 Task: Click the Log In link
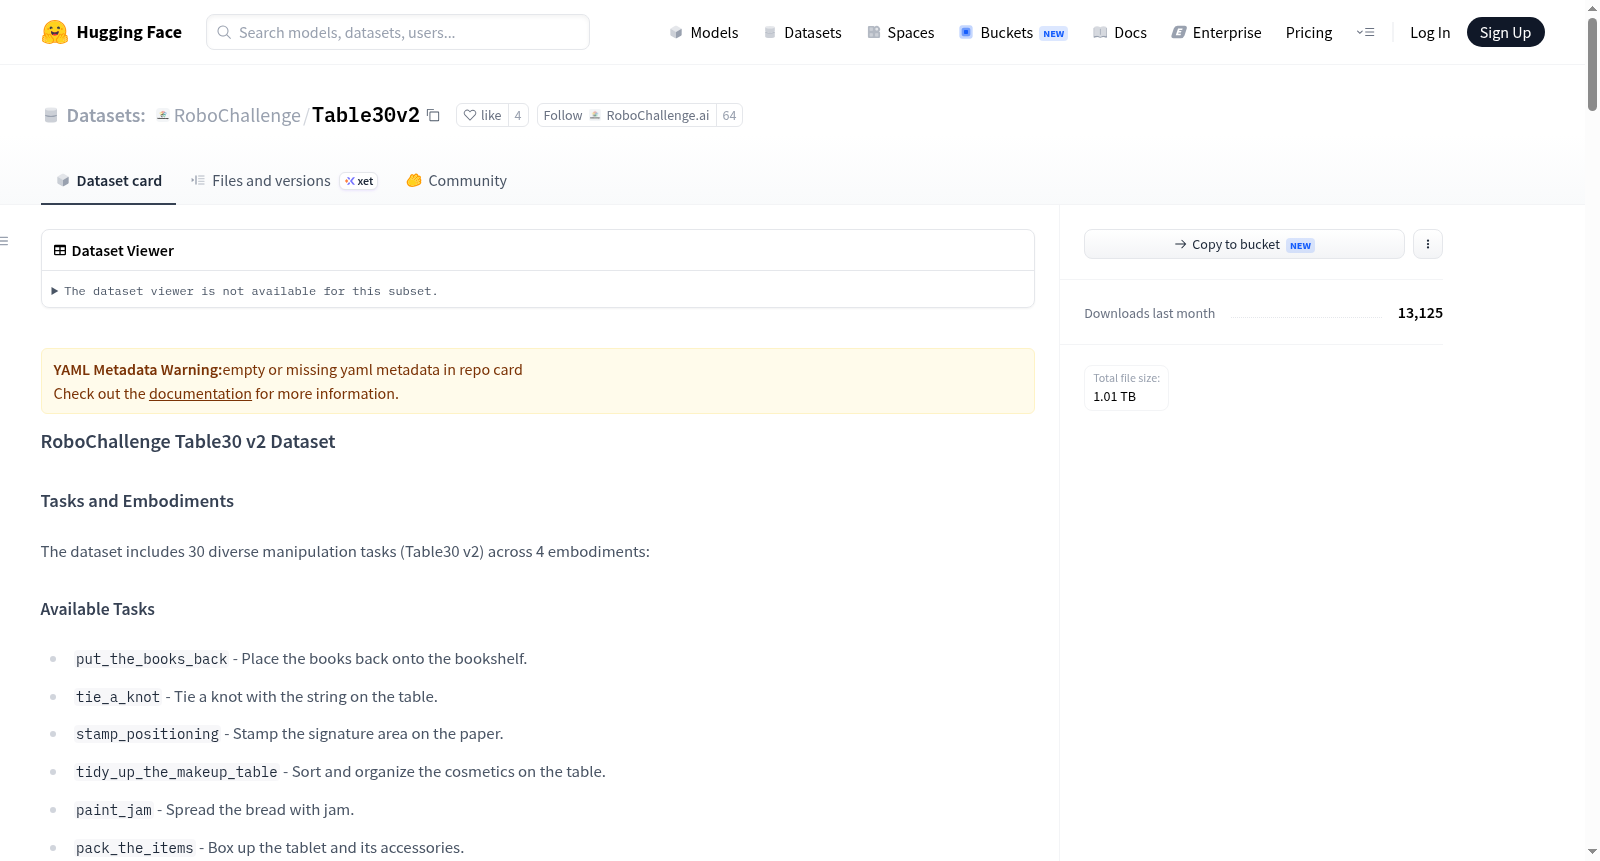(x=1430, y=32)
